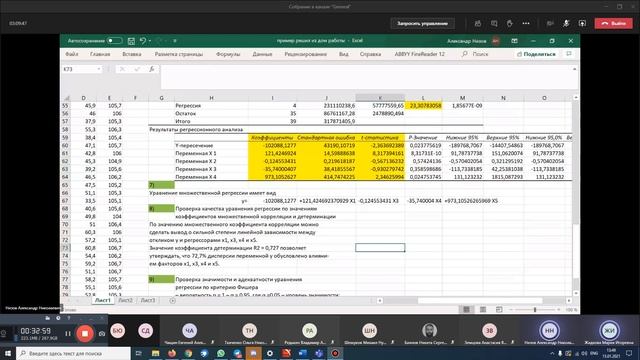
Task: Click the СД participant avatar
Action: click(x=145, y=331)
